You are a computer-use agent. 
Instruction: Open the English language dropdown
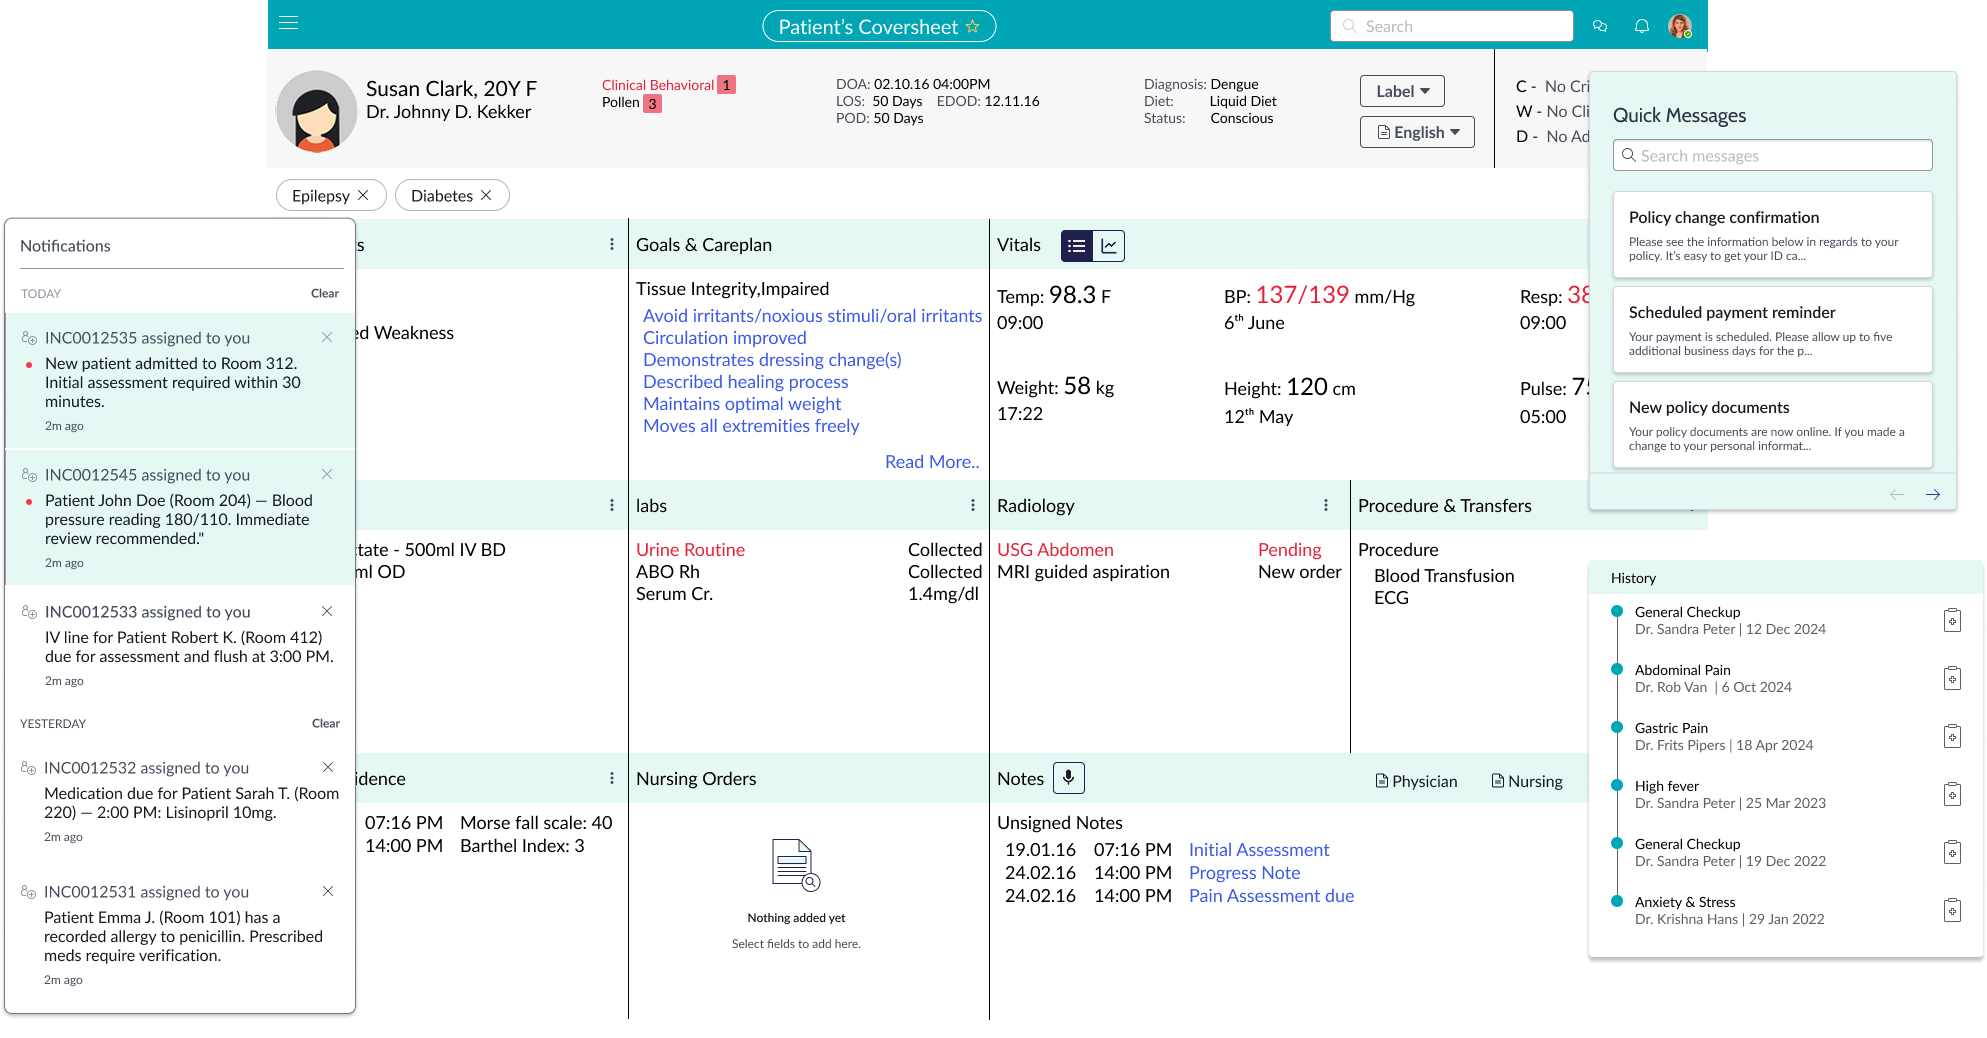pos(1417,132)
